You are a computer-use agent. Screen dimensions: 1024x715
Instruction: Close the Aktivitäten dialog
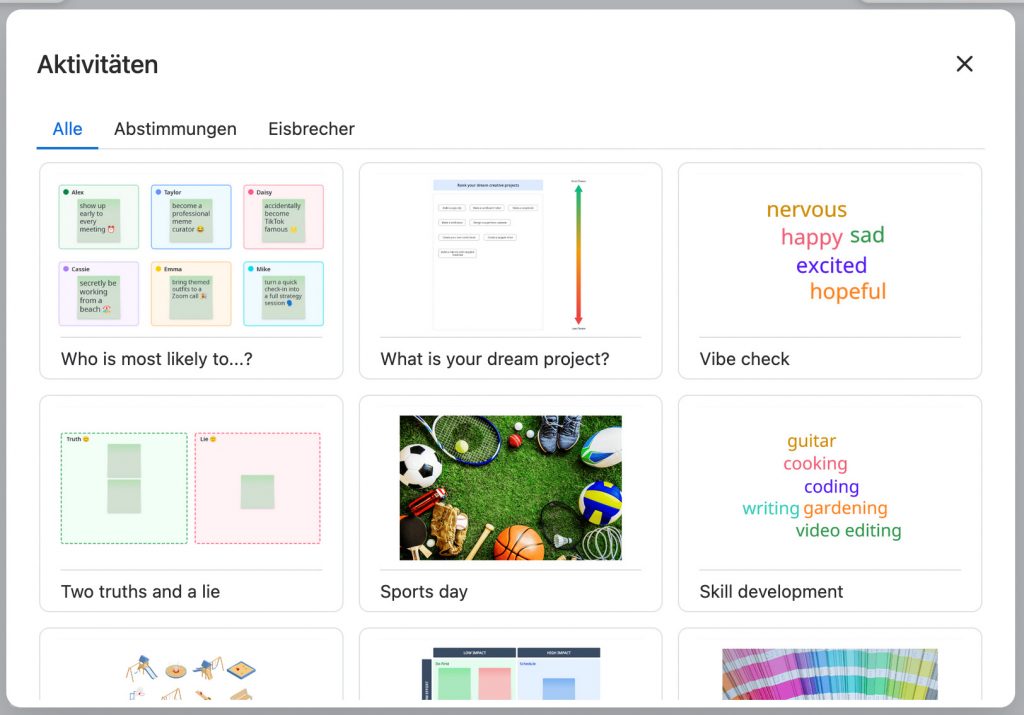pyautogui.click(x=964, y=64)
